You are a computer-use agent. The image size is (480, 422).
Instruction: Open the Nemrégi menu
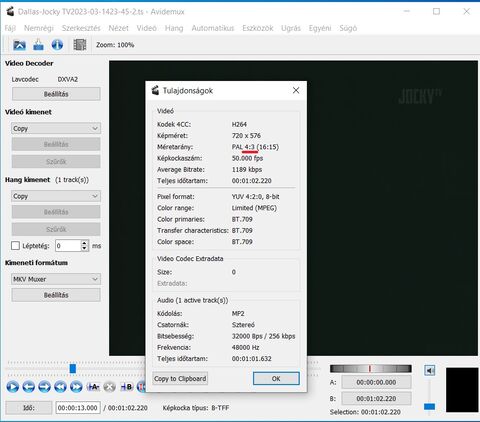(39, 28)
